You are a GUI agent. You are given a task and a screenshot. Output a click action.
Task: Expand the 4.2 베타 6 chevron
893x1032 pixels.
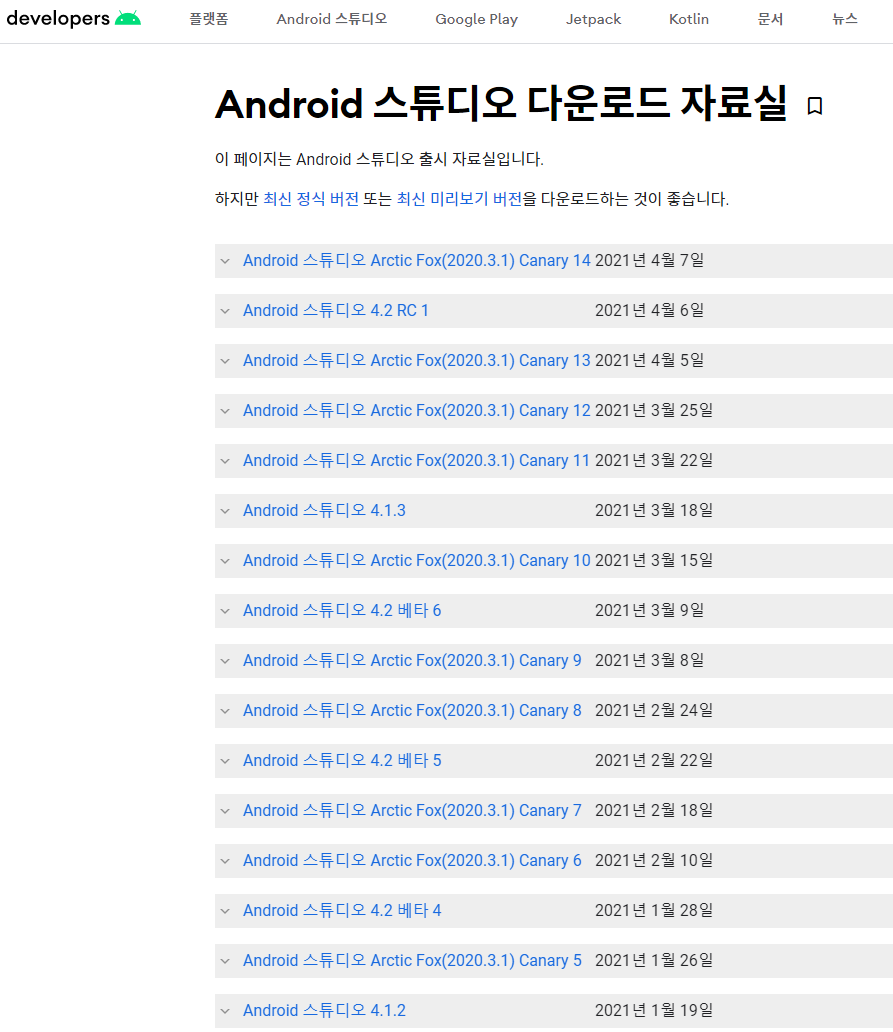pyautogui.click(x=225, y=611)
